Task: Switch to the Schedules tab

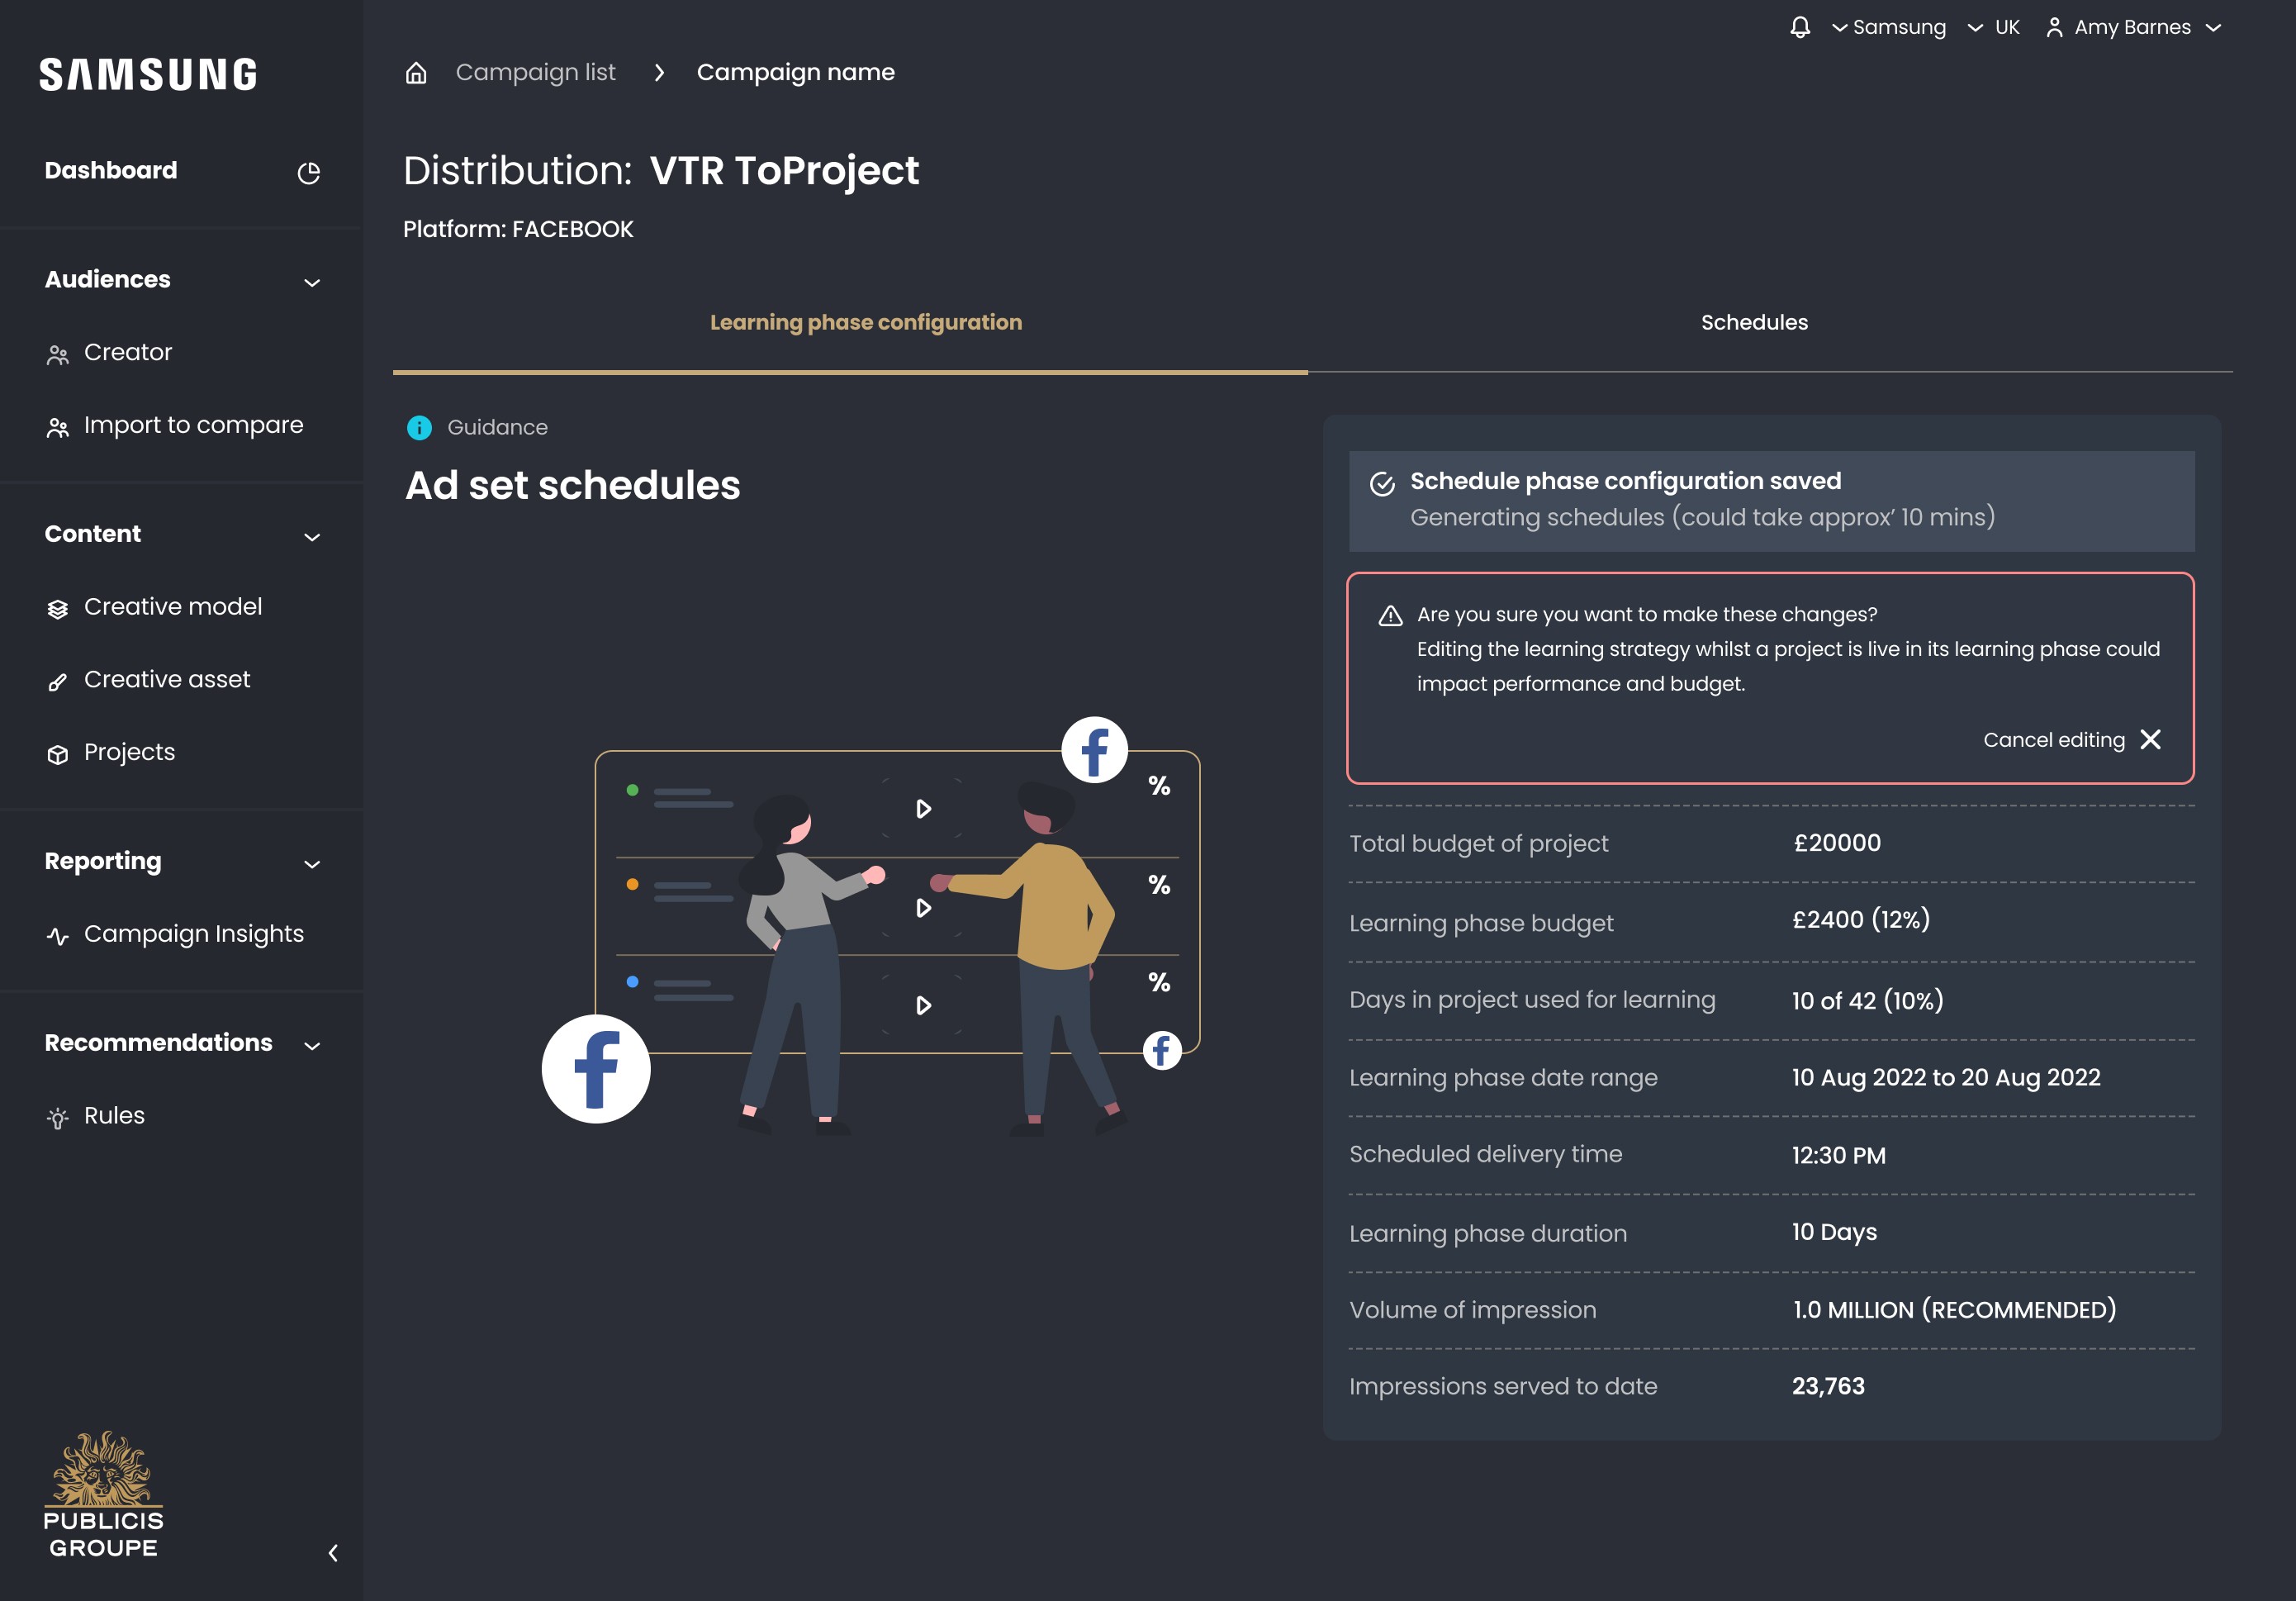Action: [x=1754, y=322]
